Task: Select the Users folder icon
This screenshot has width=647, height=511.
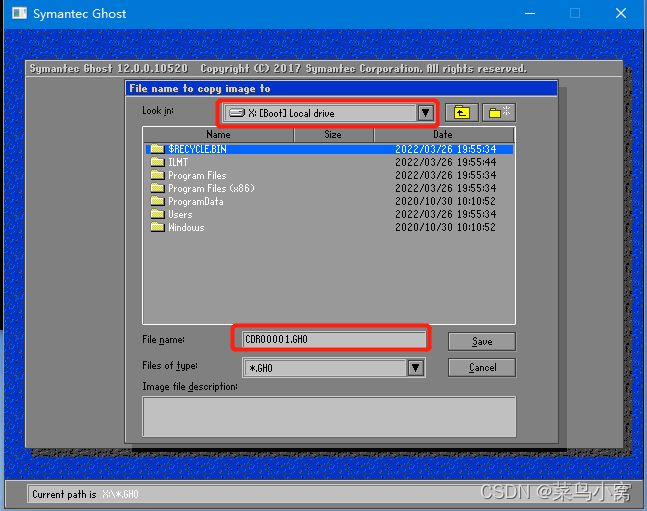Action: 157,214
